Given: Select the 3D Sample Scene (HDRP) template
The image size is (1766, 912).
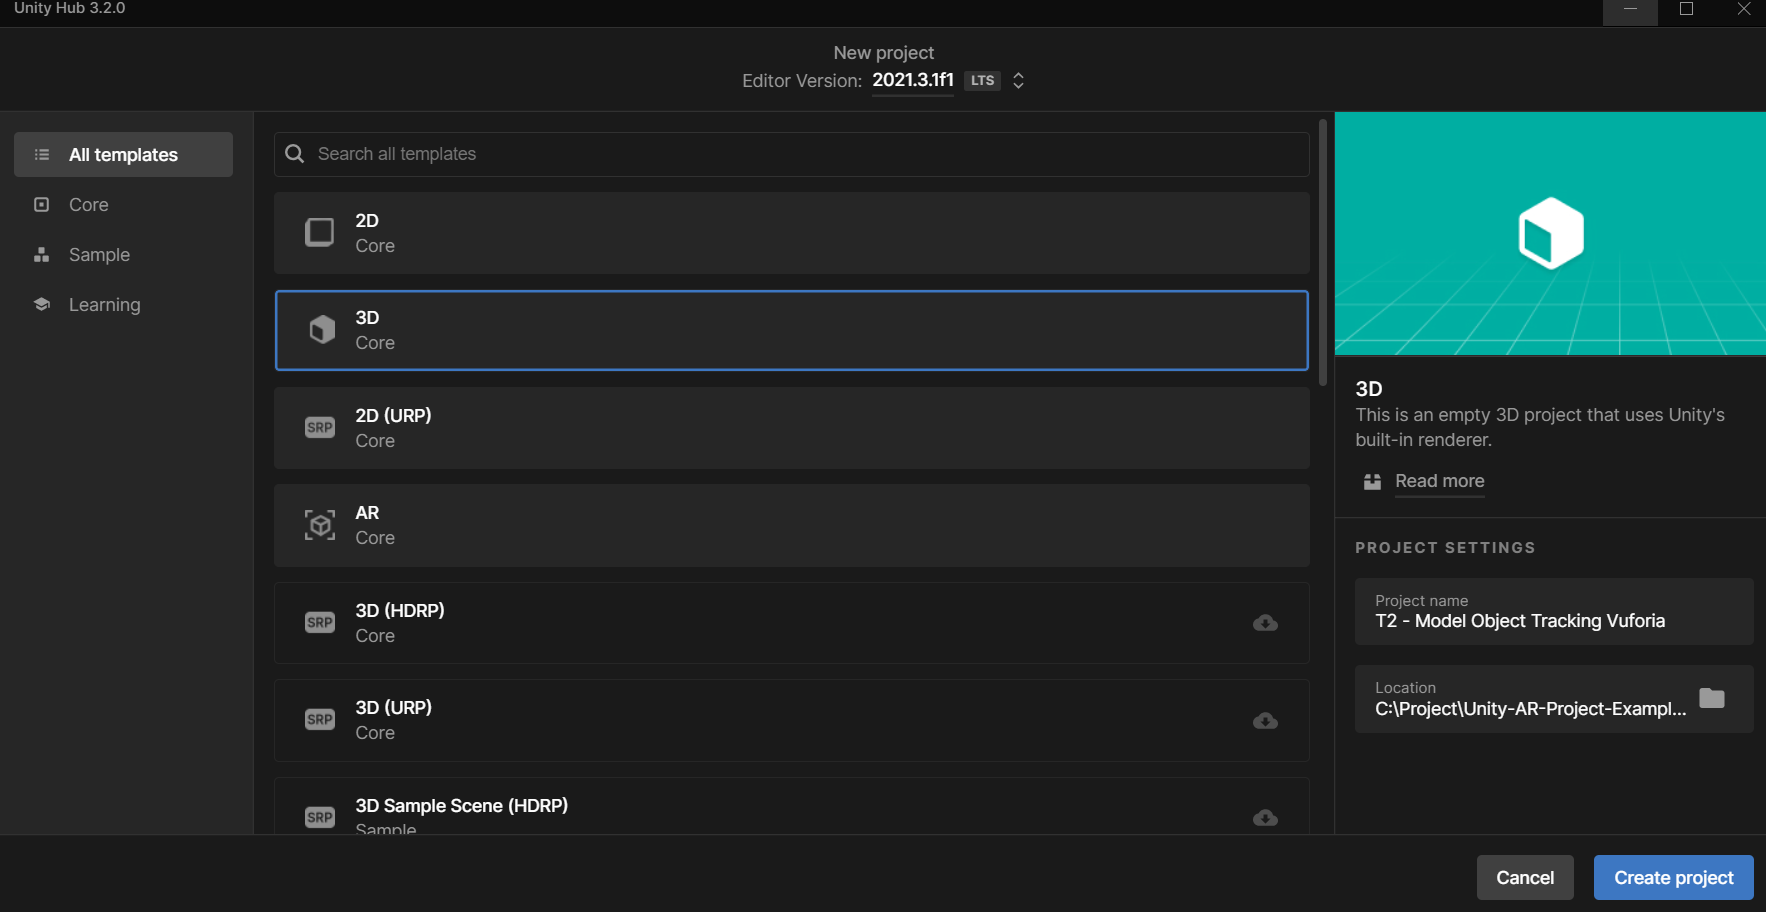Looking at the screenshot, I should [792, 806].
